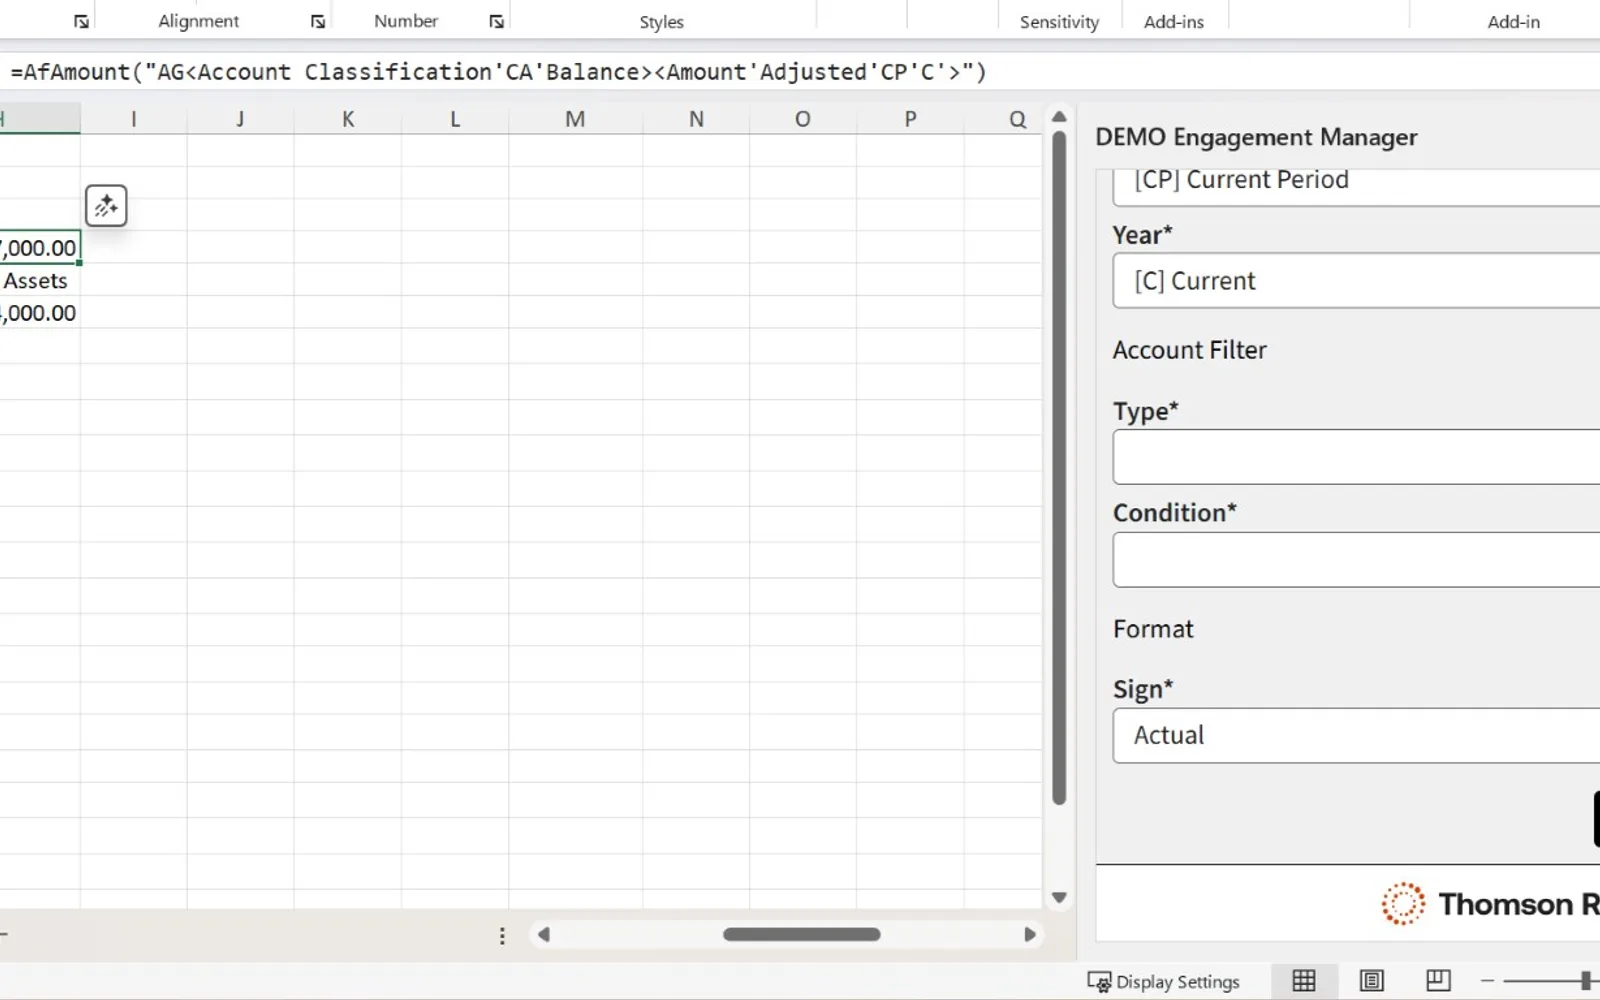Open the Sign dropdown showing Actual
This screenshot has width=1600, height=1000.
pos(1356,736)
